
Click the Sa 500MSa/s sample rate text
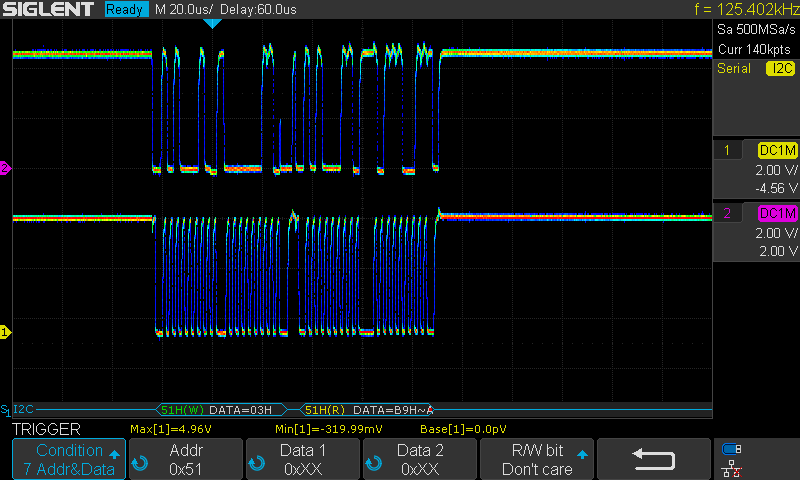point(756,30)
